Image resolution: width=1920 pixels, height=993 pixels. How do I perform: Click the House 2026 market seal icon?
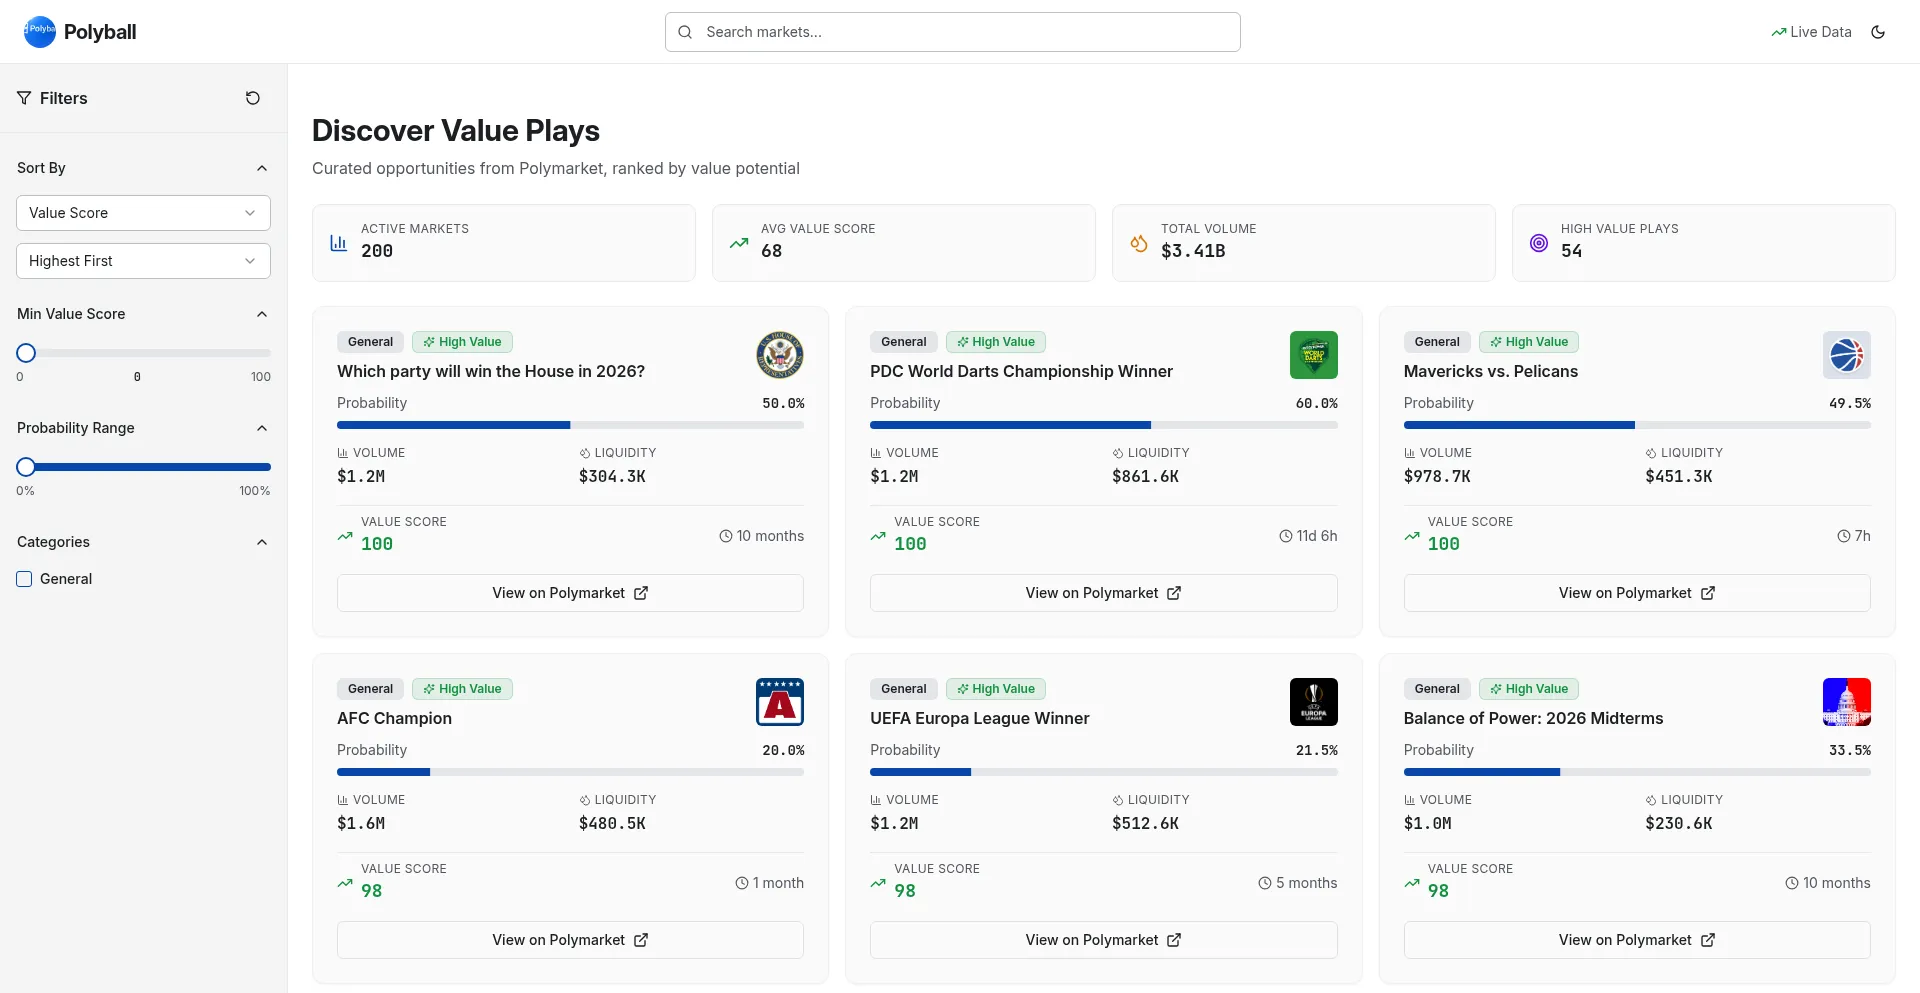[x=780, y=355]
